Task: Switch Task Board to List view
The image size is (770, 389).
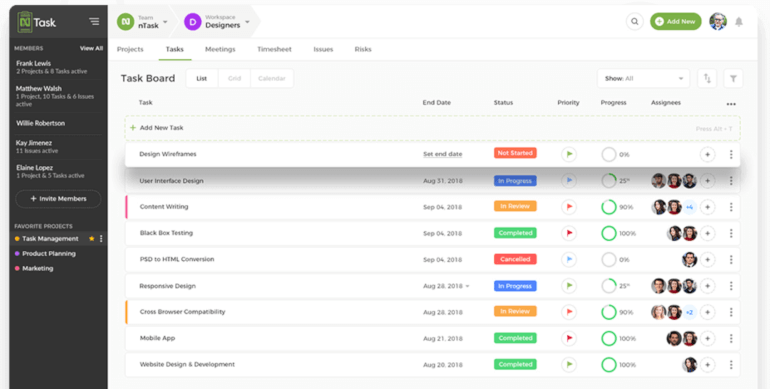Action: coord(202,79)
